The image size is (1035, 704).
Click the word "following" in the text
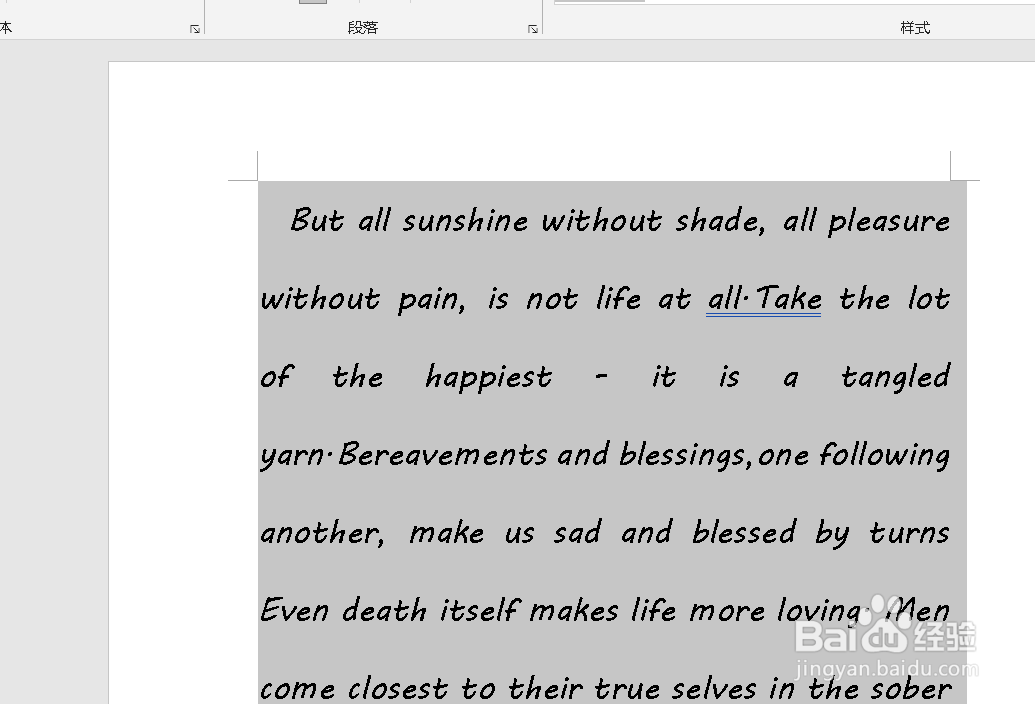[x=885, y=457]
